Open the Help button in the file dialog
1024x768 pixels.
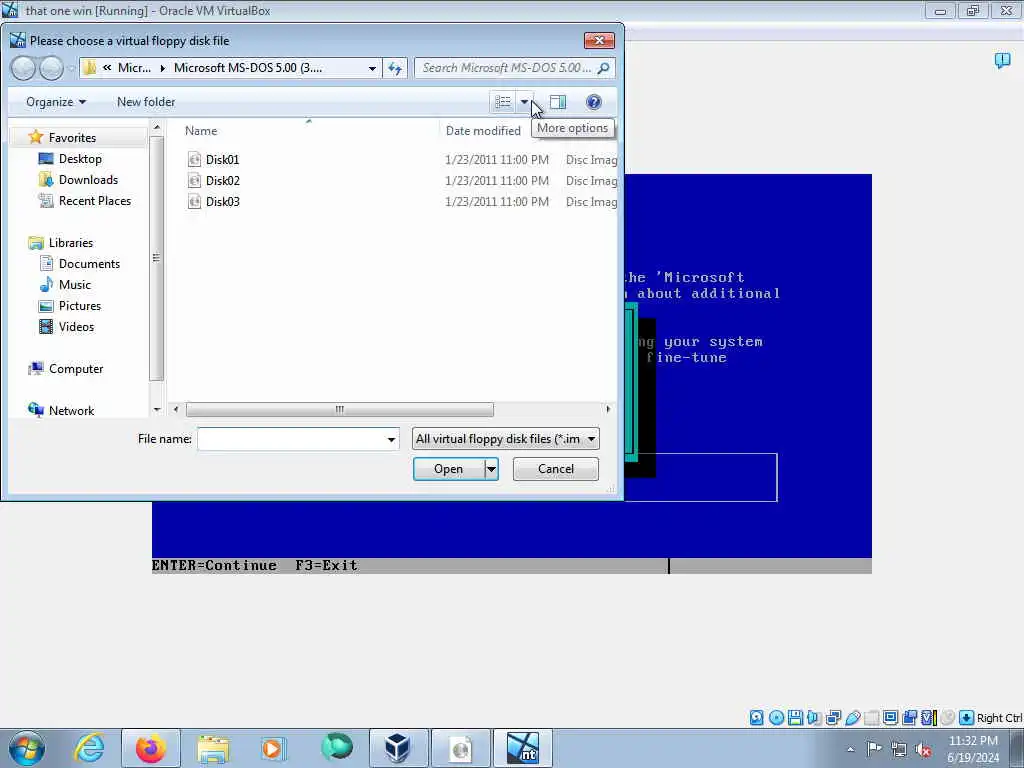click(593, 102)
